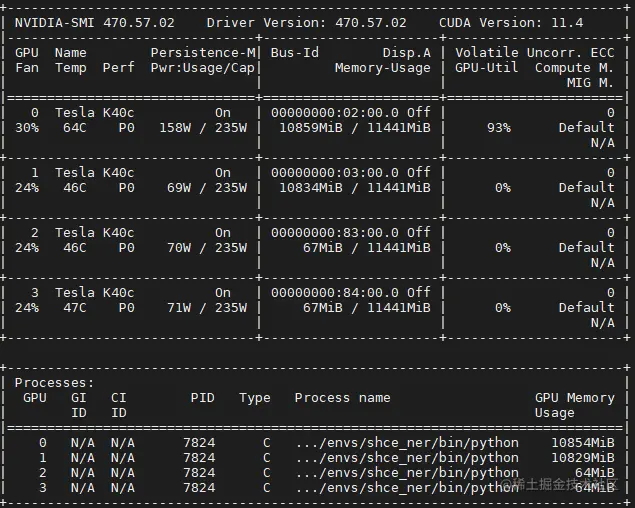Select the Temp column header

coord(71,68)
